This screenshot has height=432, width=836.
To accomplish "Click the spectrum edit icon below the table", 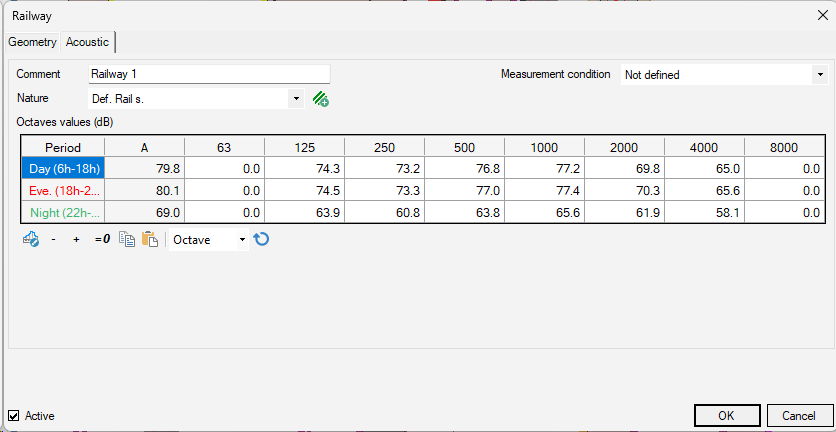I will click(30, 239).
